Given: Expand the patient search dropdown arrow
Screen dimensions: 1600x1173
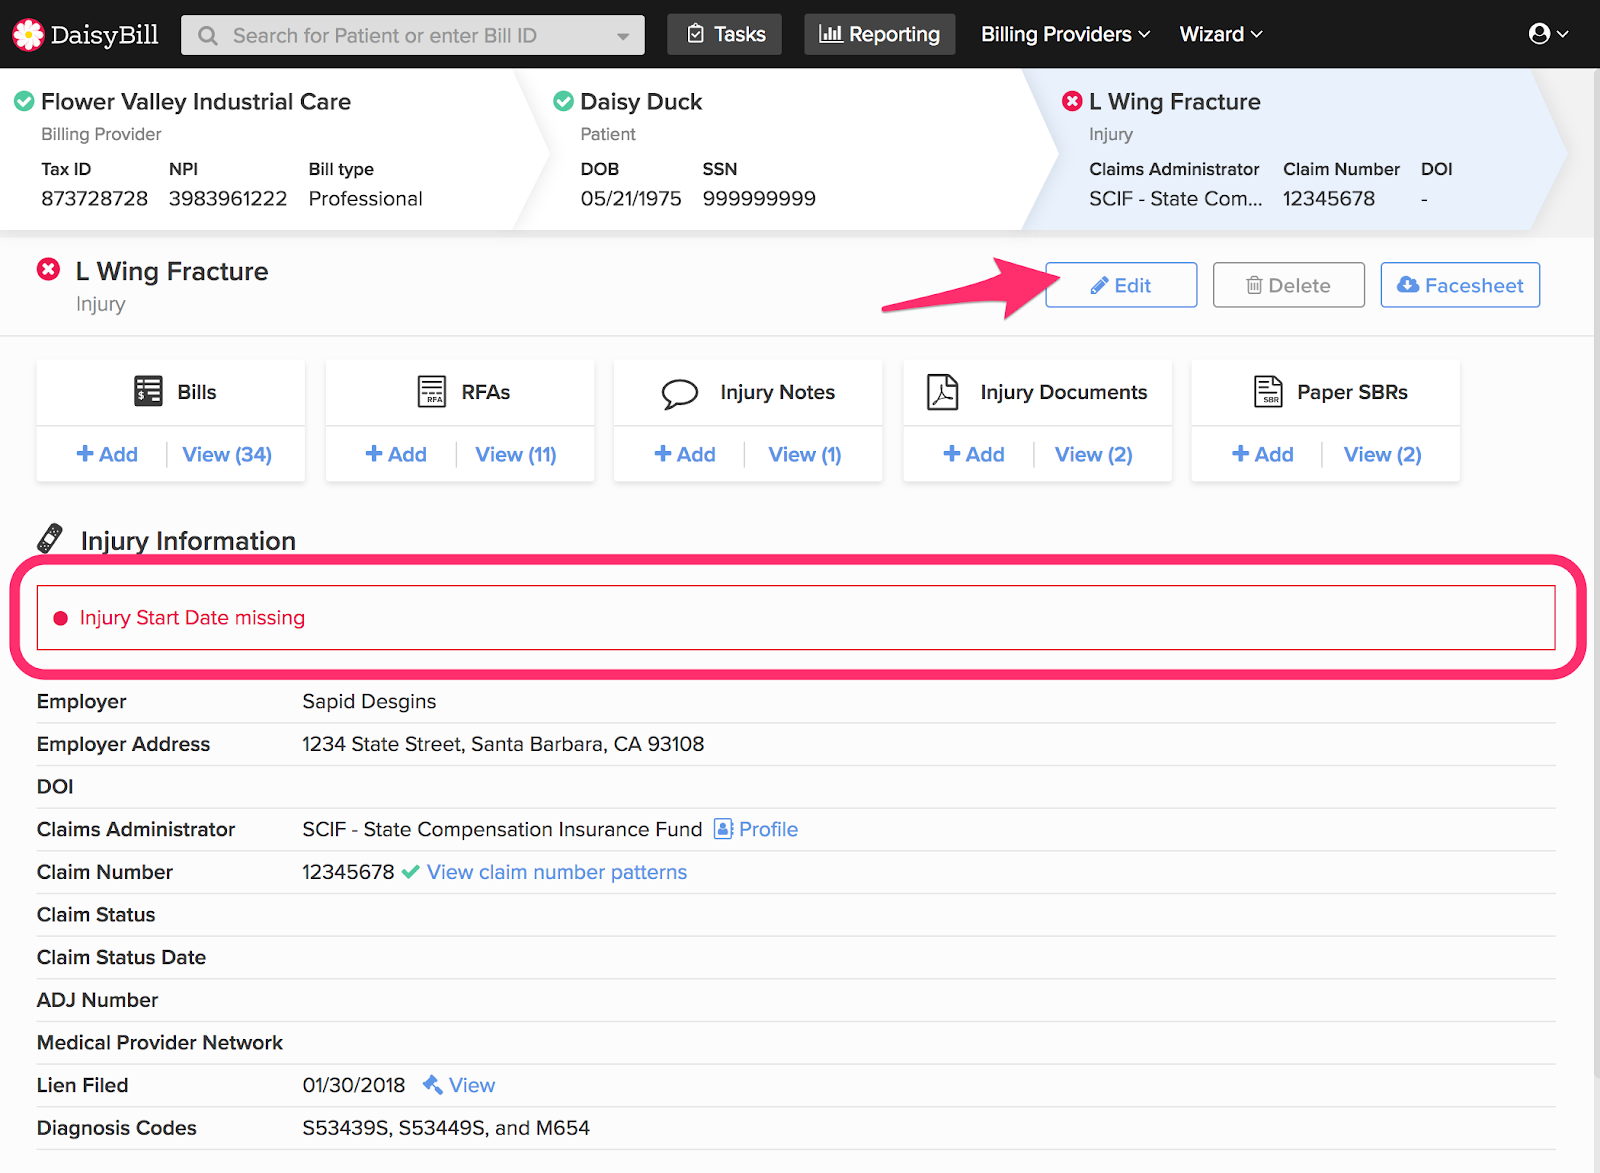Looking at the screenshot, I should (623, 36).
